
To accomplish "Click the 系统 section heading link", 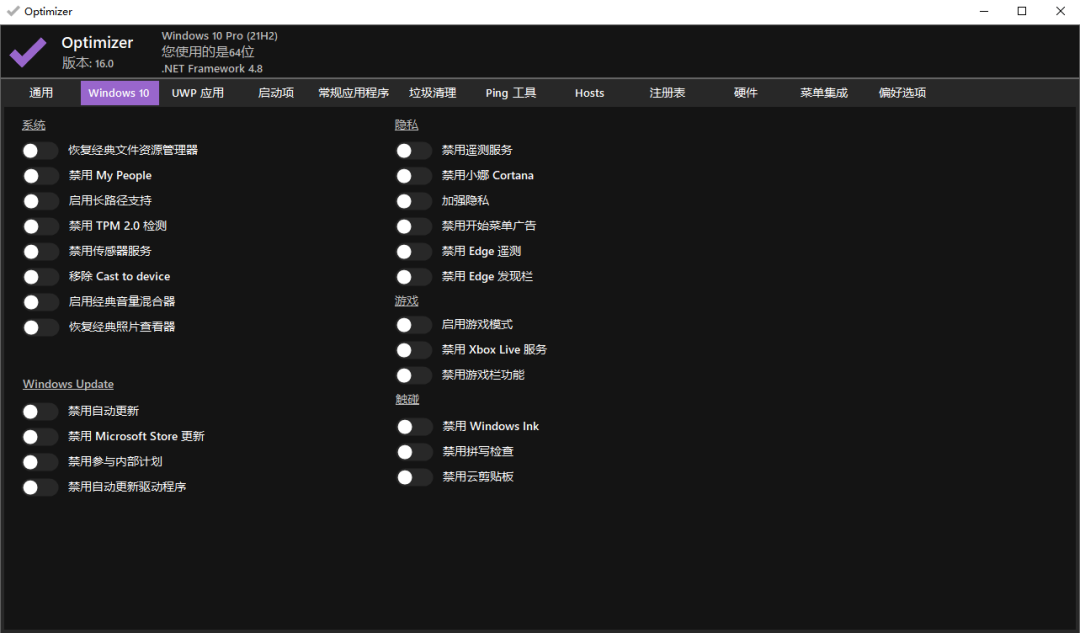I will click(x=34, y=125).
